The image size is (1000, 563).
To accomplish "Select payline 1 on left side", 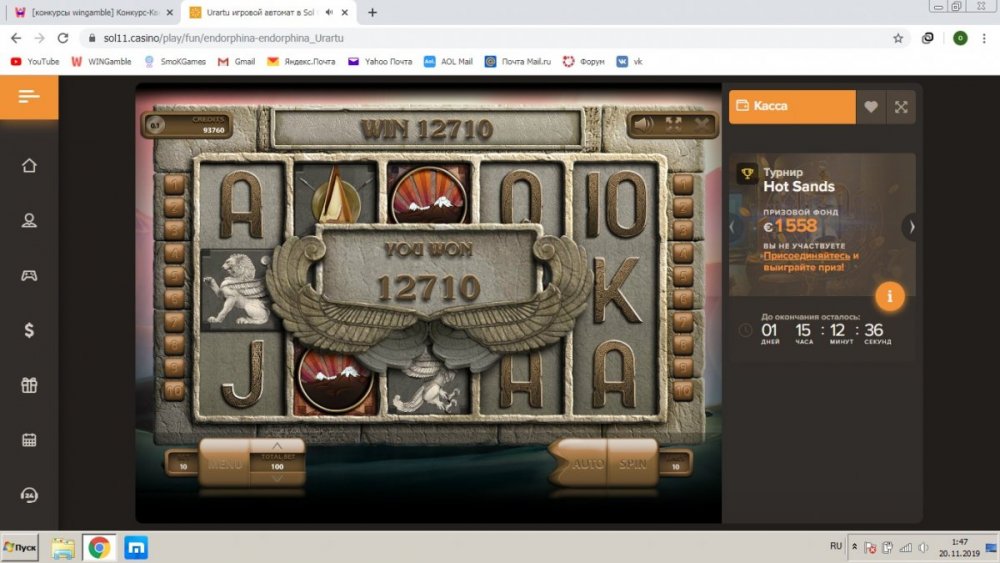I will click(x=175, y=184).
